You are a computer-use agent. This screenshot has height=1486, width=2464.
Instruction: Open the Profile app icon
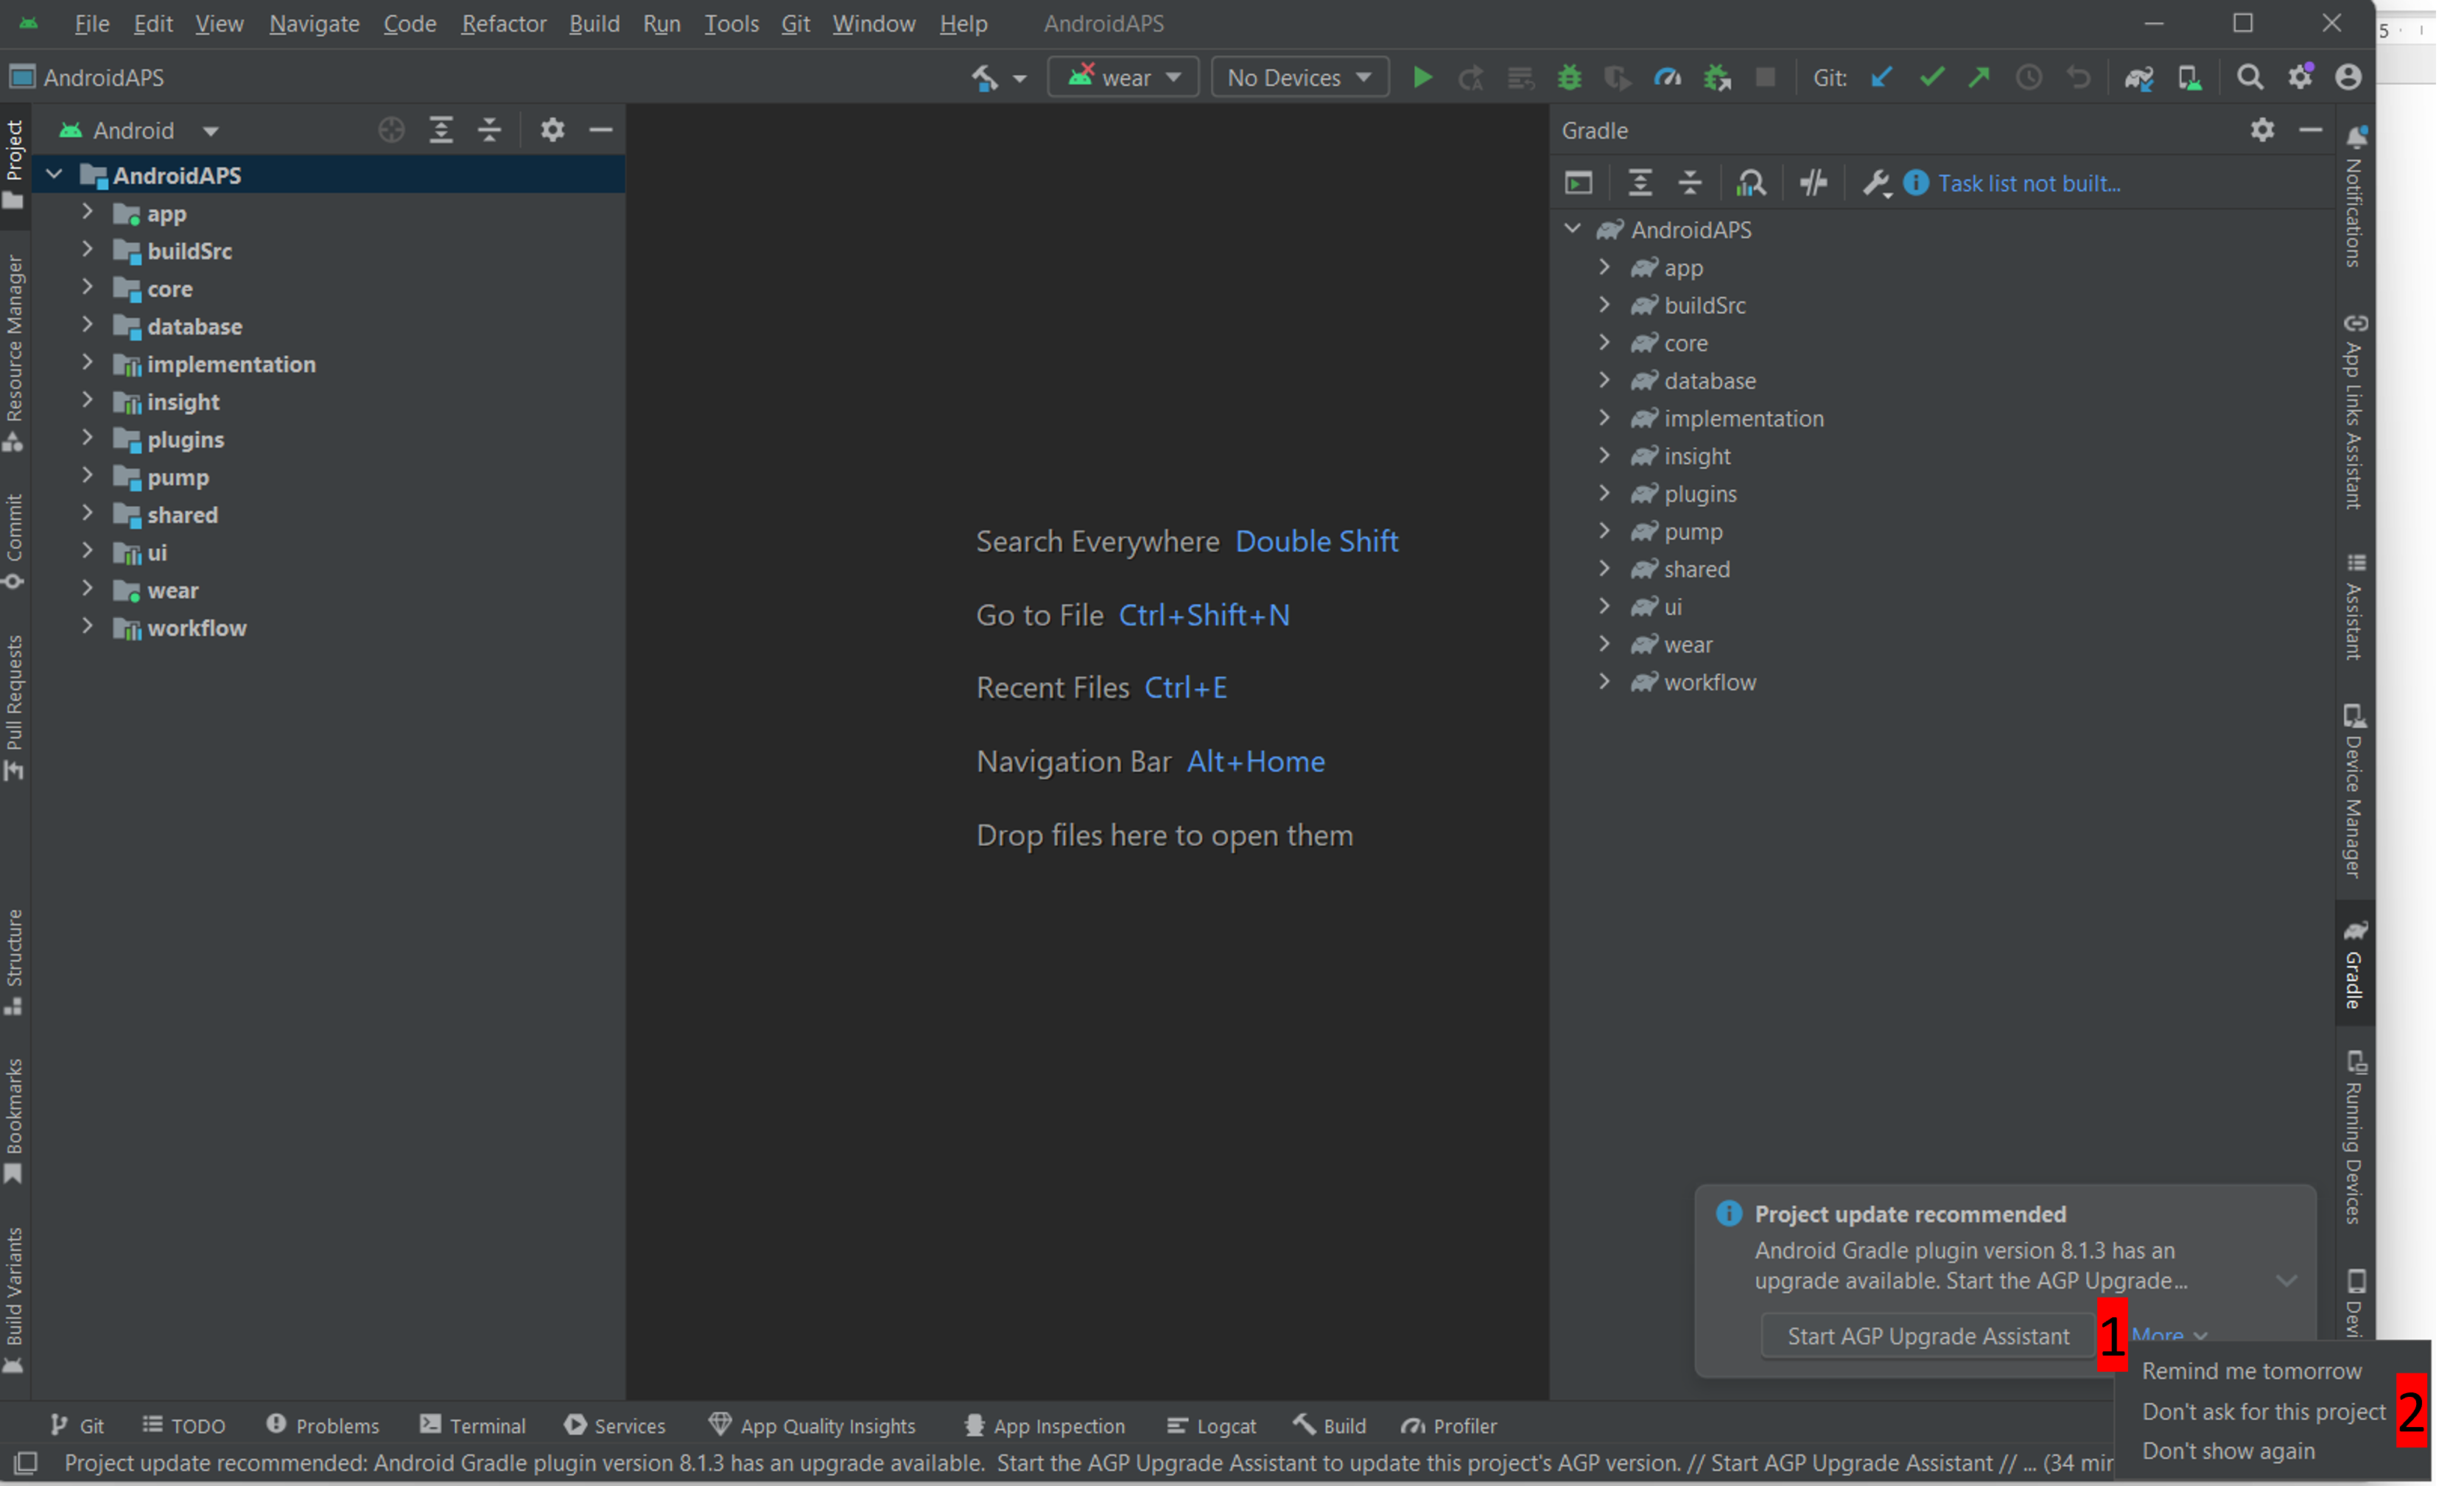click(1667, 77)
